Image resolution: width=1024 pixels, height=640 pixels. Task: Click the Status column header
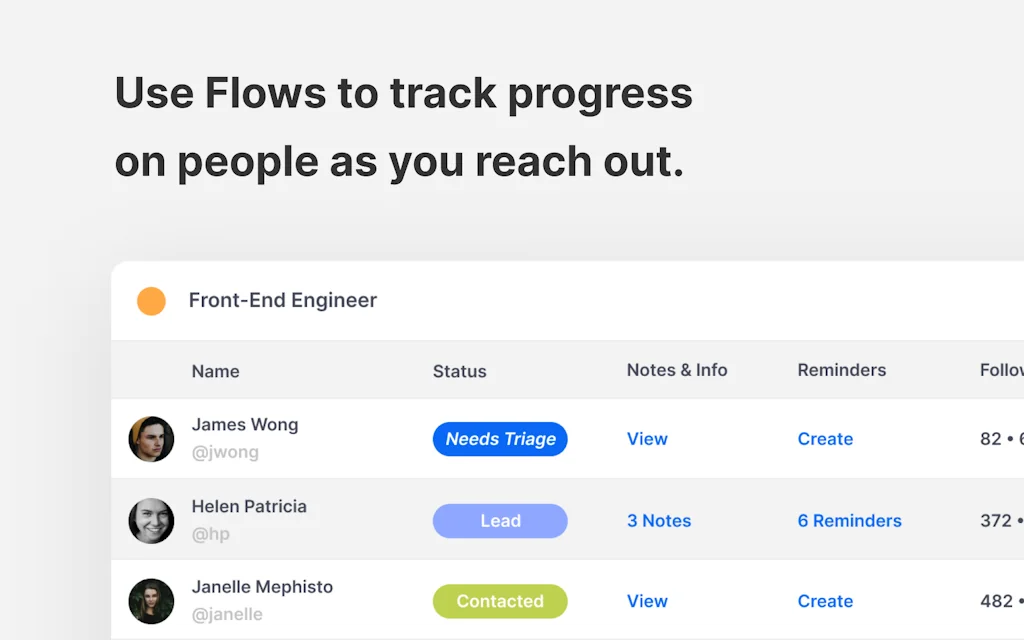click(x=459, y=371)
